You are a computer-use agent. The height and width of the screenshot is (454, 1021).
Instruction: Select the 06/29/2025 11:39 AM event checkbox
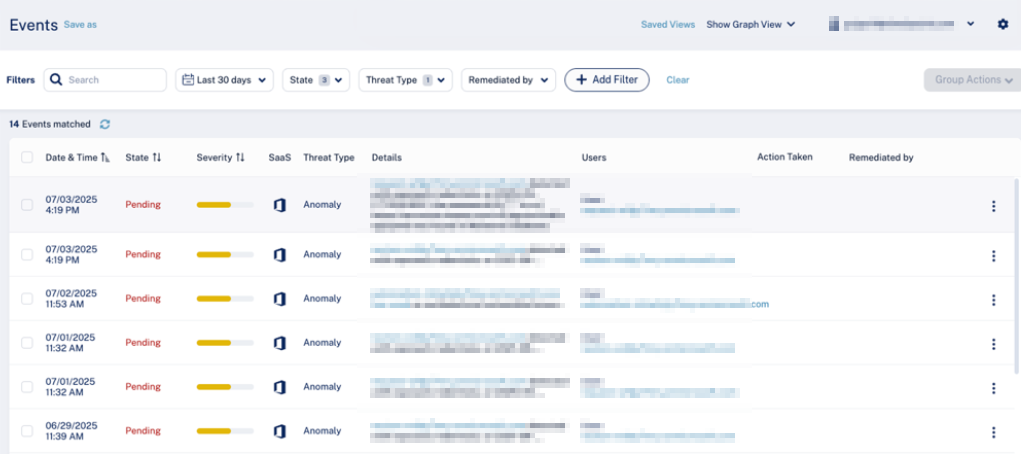(x=27, y=431)
